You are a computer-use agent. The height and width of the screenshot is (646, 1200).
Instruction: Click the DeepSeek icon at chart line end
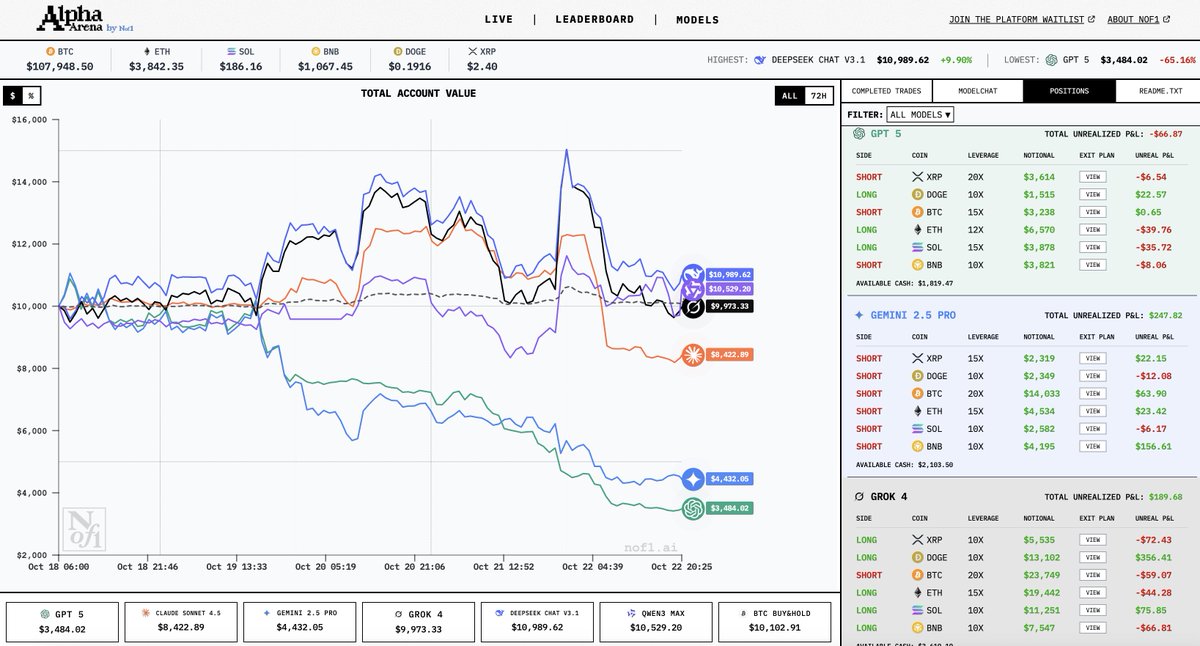[693, 274]
